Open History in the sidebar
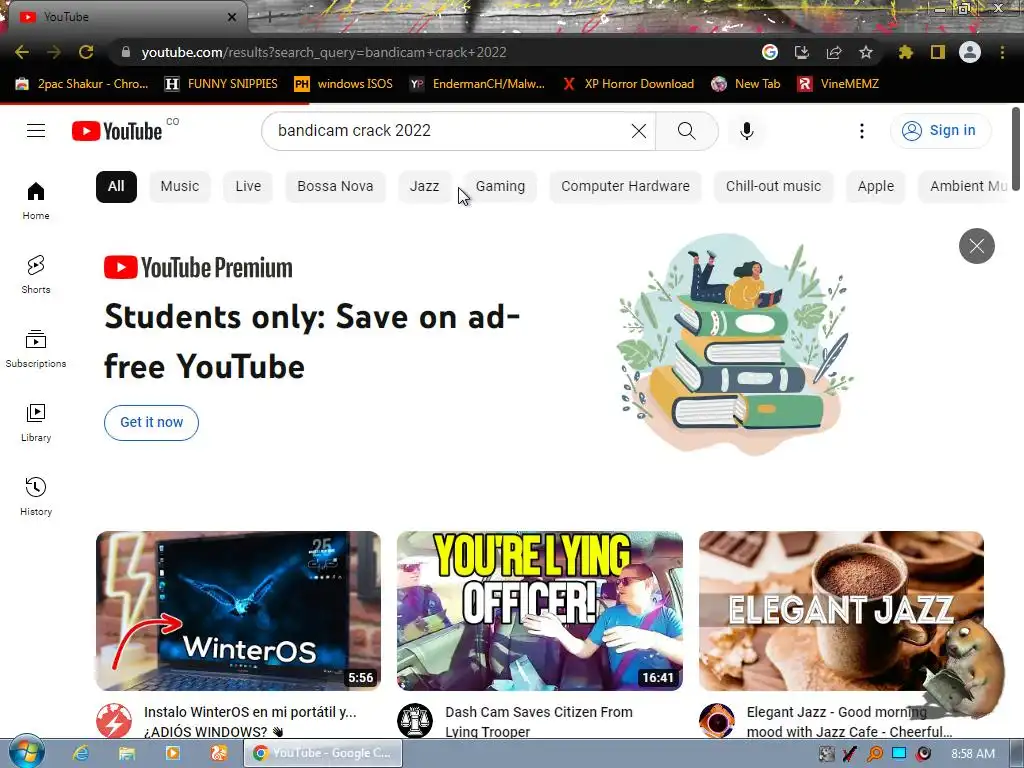The height and width of the screenshot is (768, 1024). coord(36,496)
